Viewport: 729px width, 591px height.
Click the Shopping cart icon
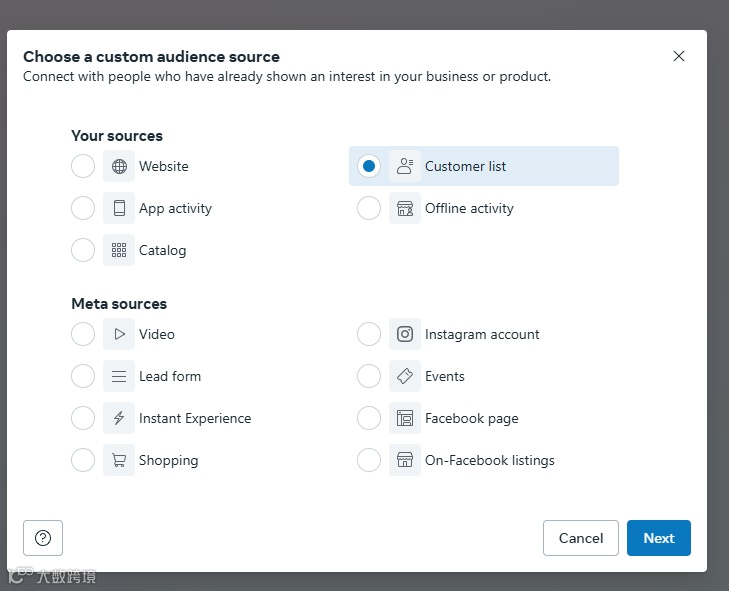[x=119, y=461]
